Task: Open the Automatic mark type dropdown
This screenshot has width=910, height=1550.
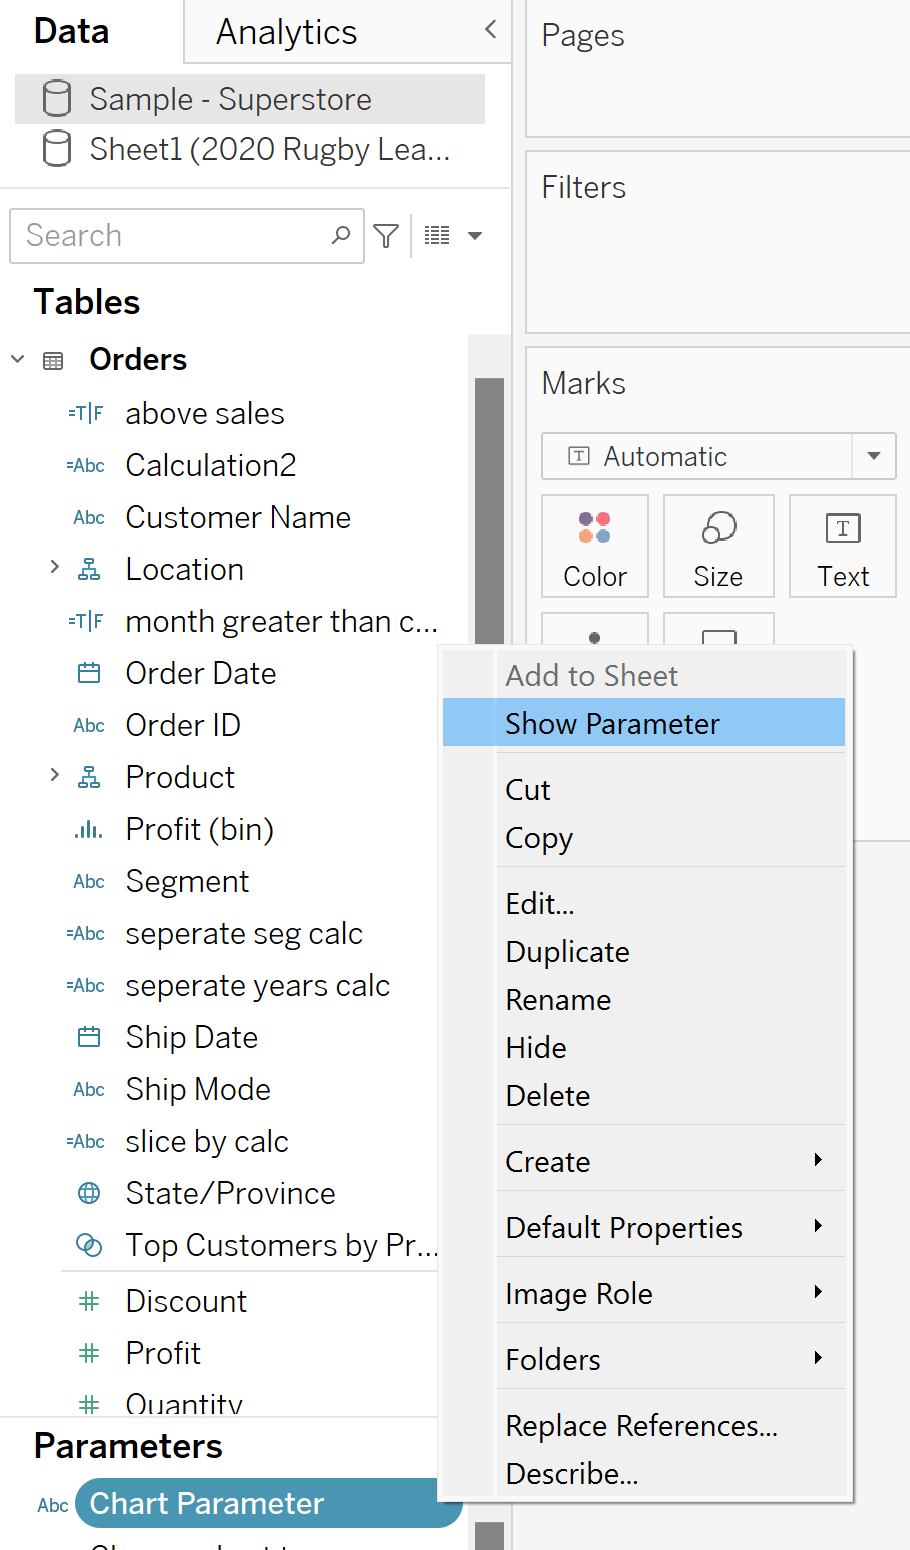Action: coord(873,456)
